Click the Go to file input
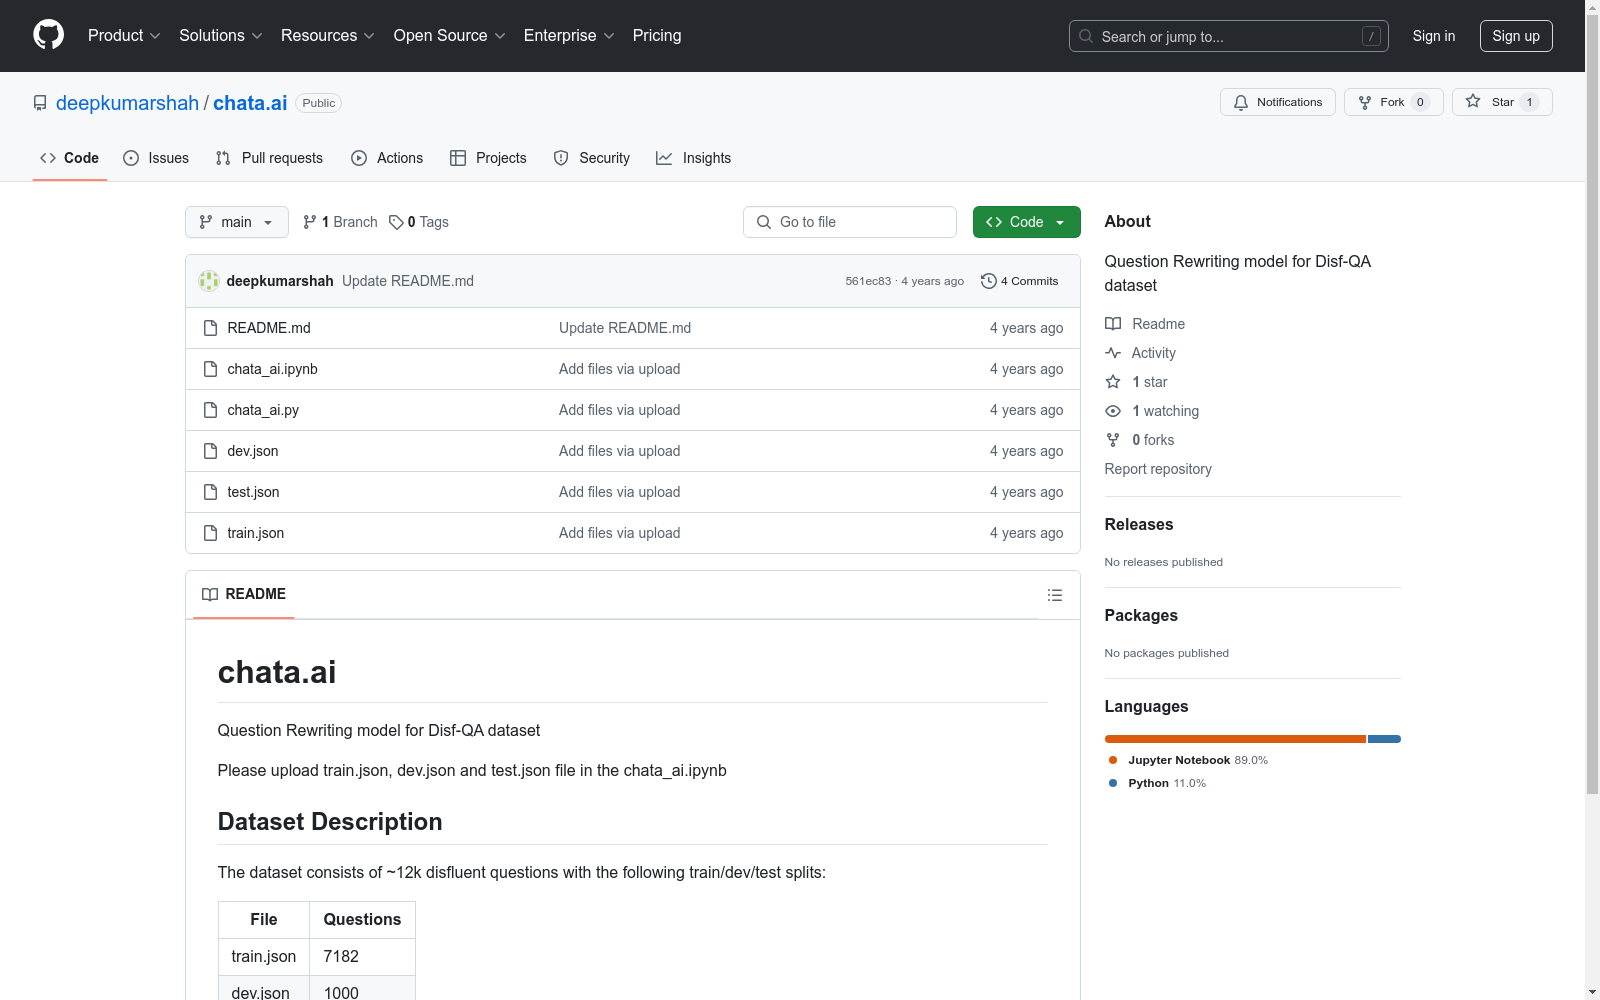This screenshot has height=1000, width=1600. [850, 222]
